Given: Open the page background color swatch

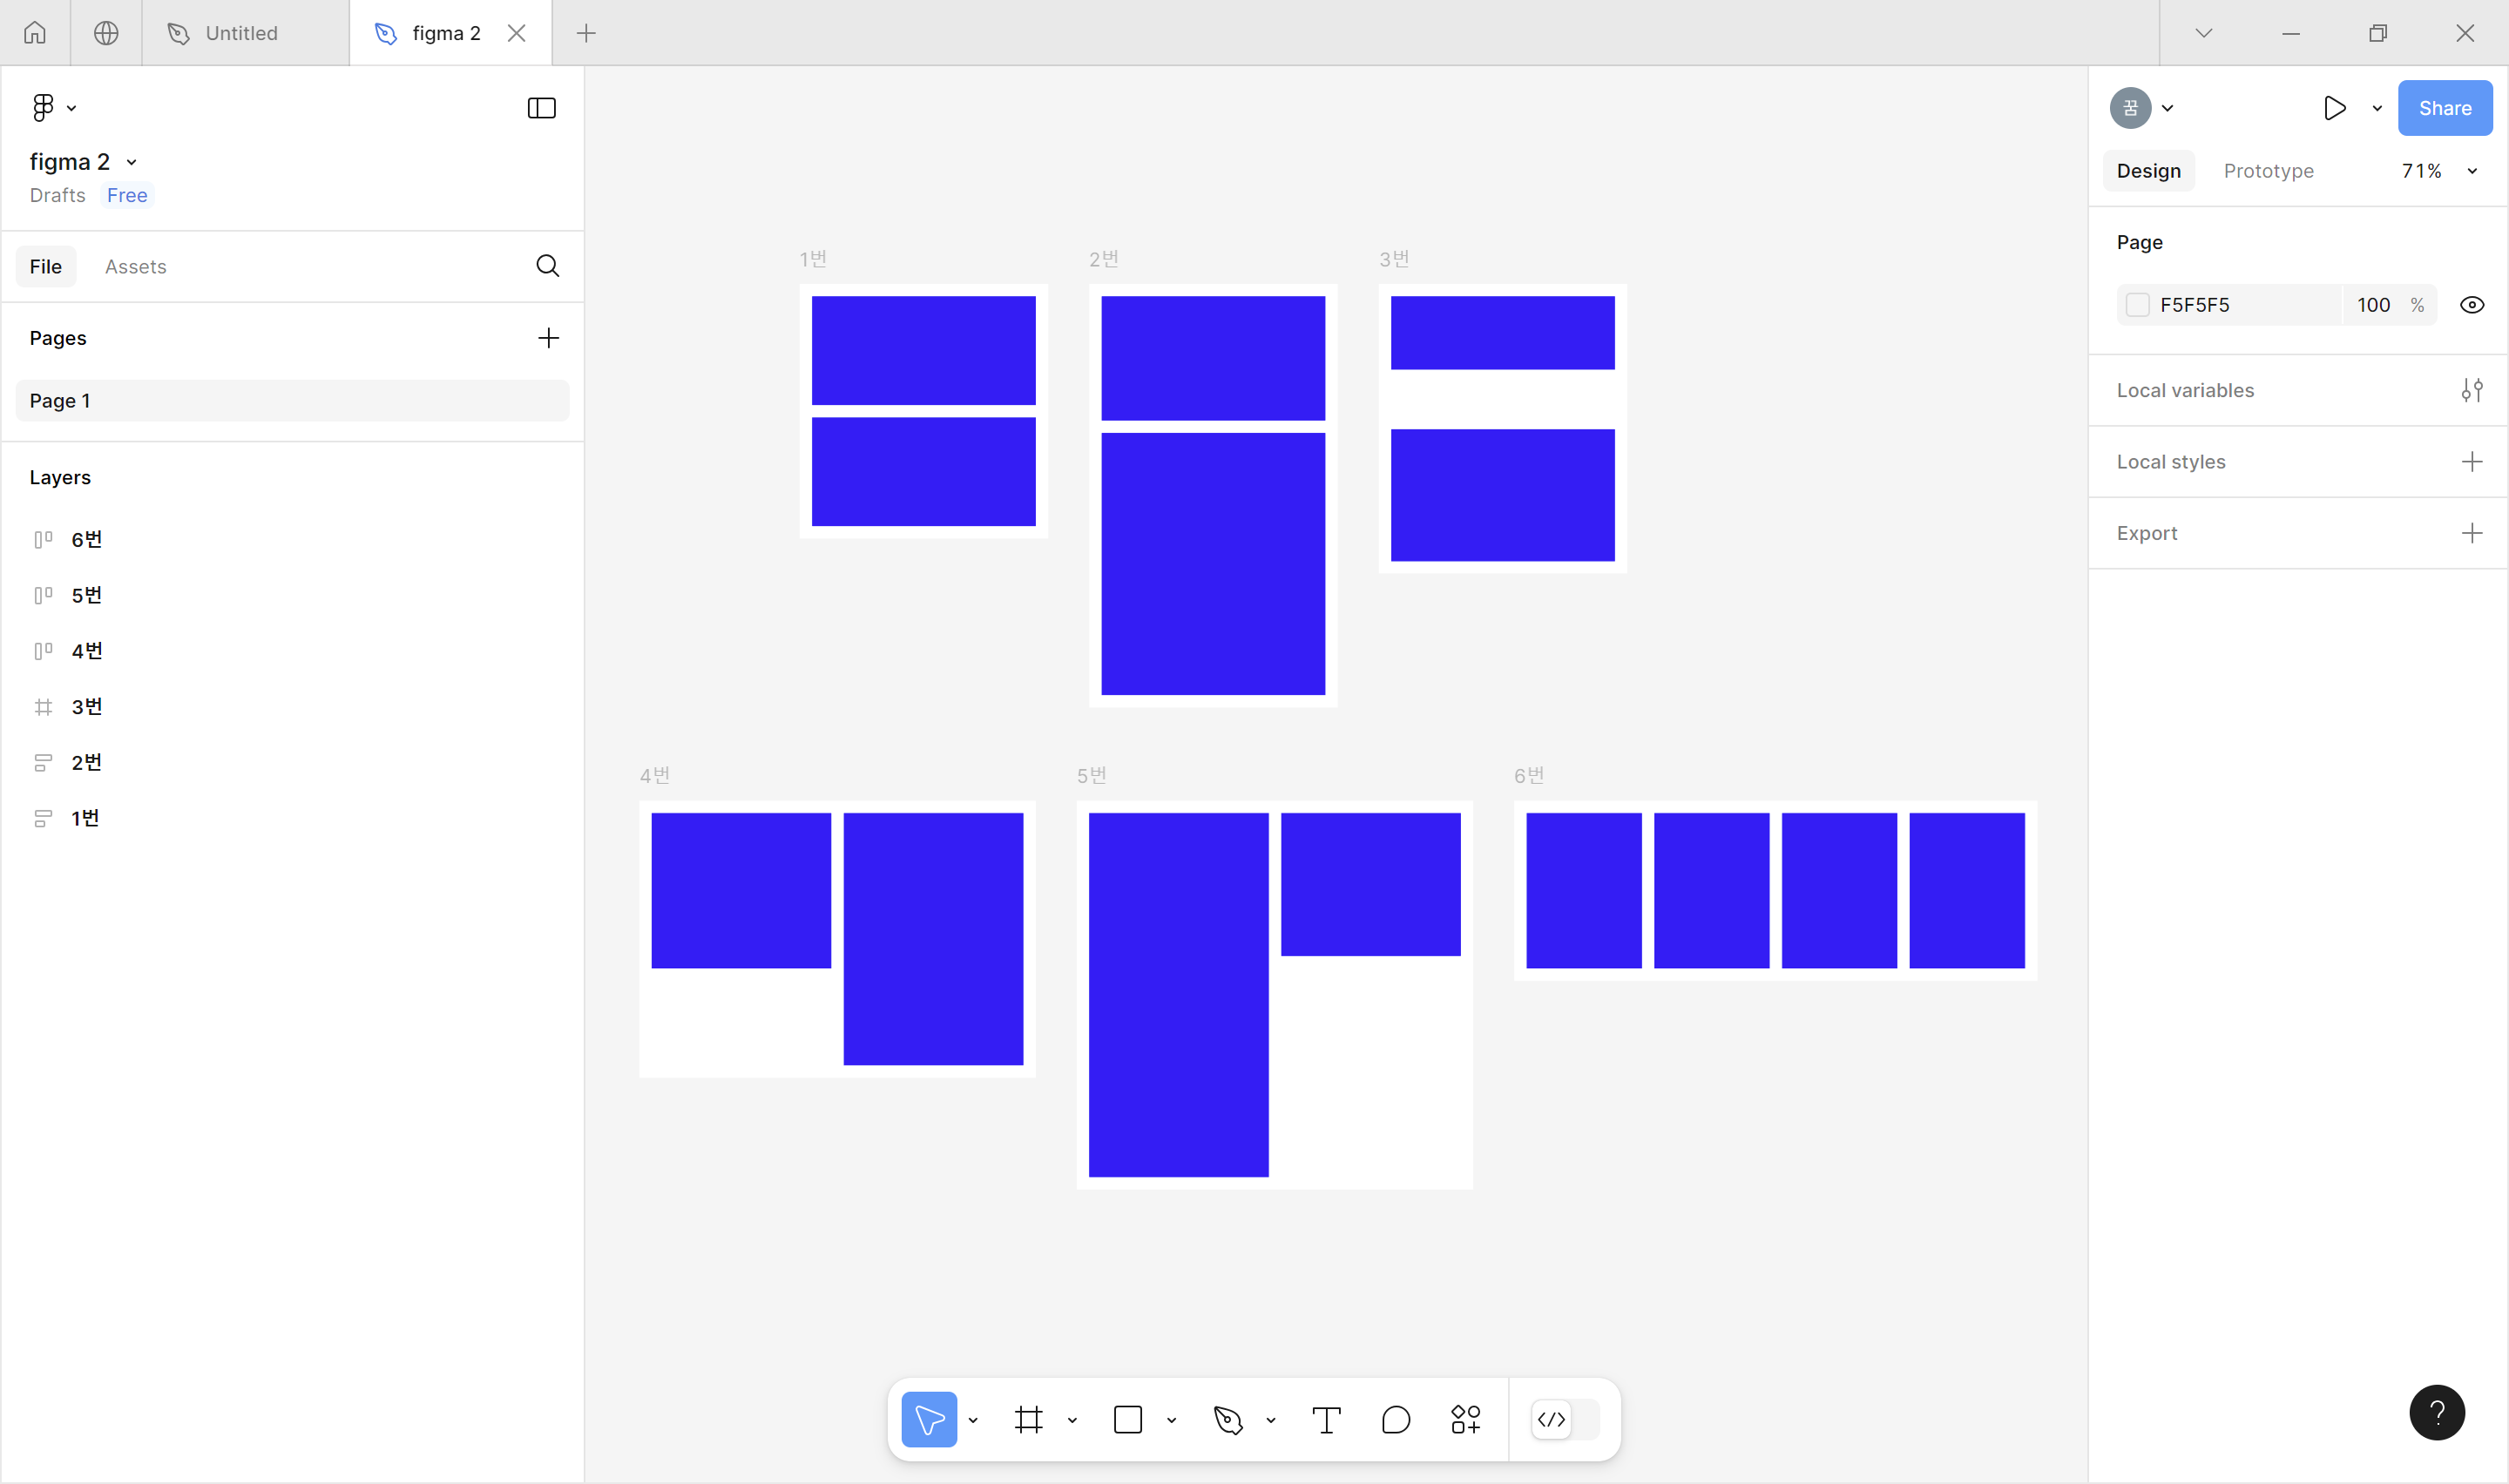Looking at the screenshot, I should click(2136, 305).
